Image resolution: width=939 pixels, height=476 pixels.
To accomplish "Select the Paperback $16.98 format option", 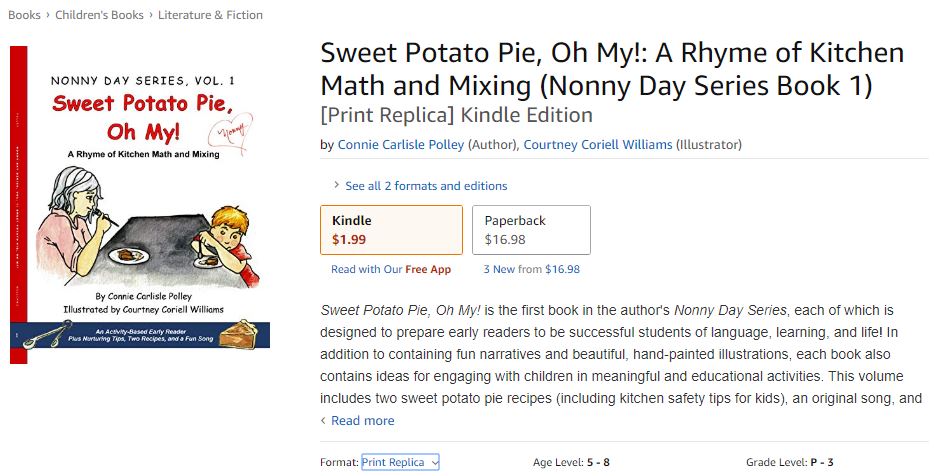I will pyautogui.click(x=531, y=230).
